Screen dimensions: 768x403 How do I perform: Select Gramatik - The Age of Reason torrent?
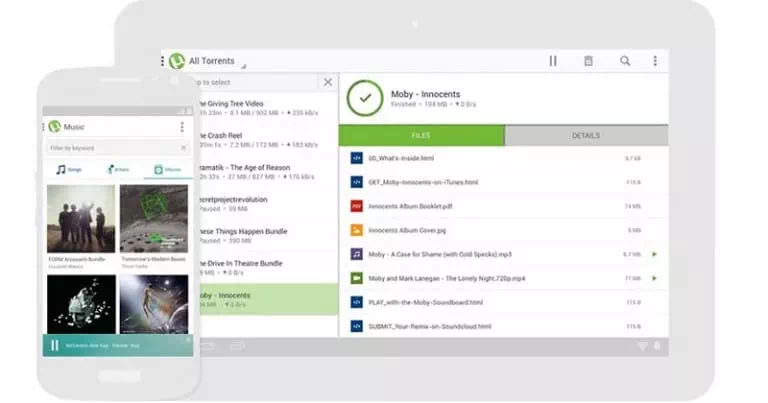[x=268, y=171]
